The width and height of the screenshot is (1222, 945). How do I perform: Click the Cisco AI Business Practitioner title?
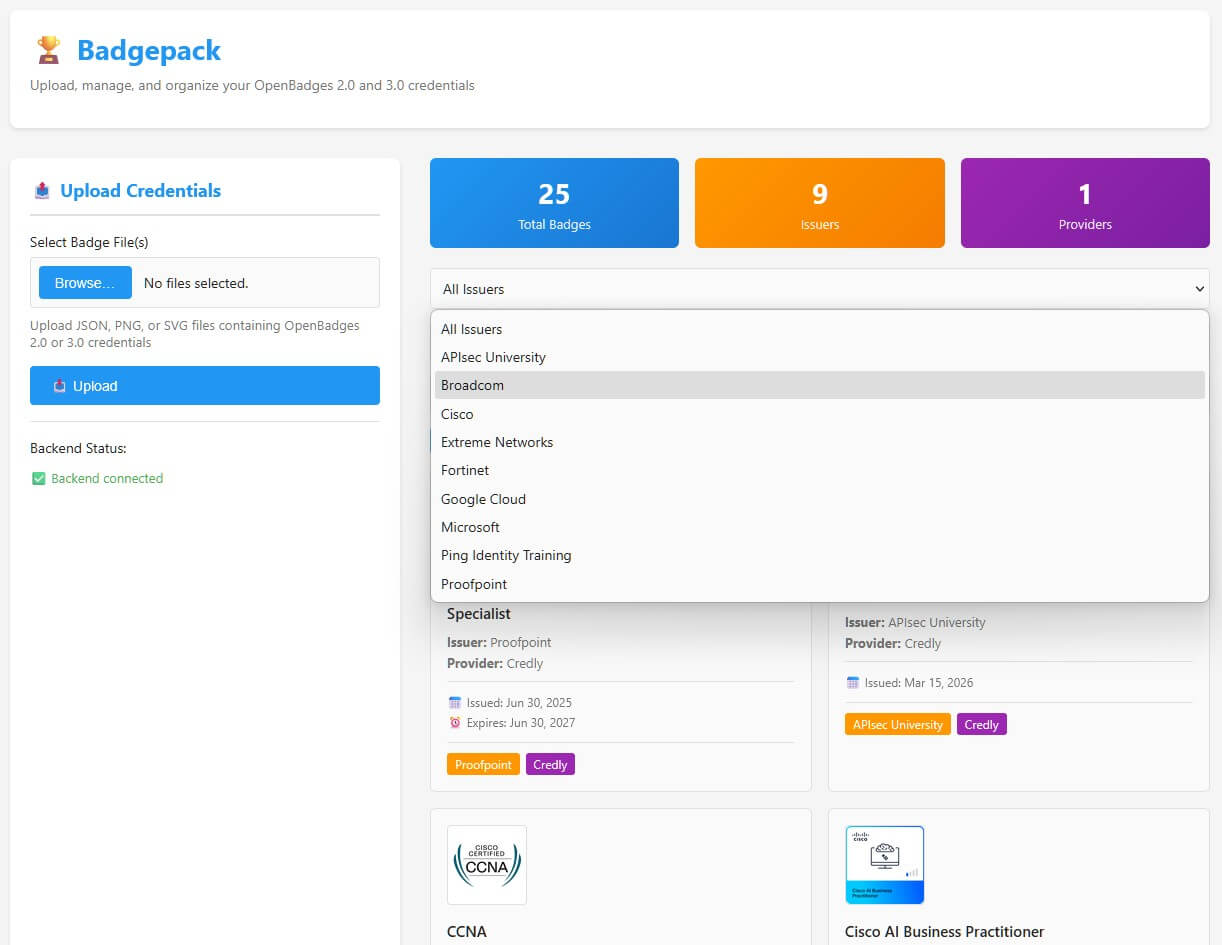pyautogui.click(x=944, y=931)
